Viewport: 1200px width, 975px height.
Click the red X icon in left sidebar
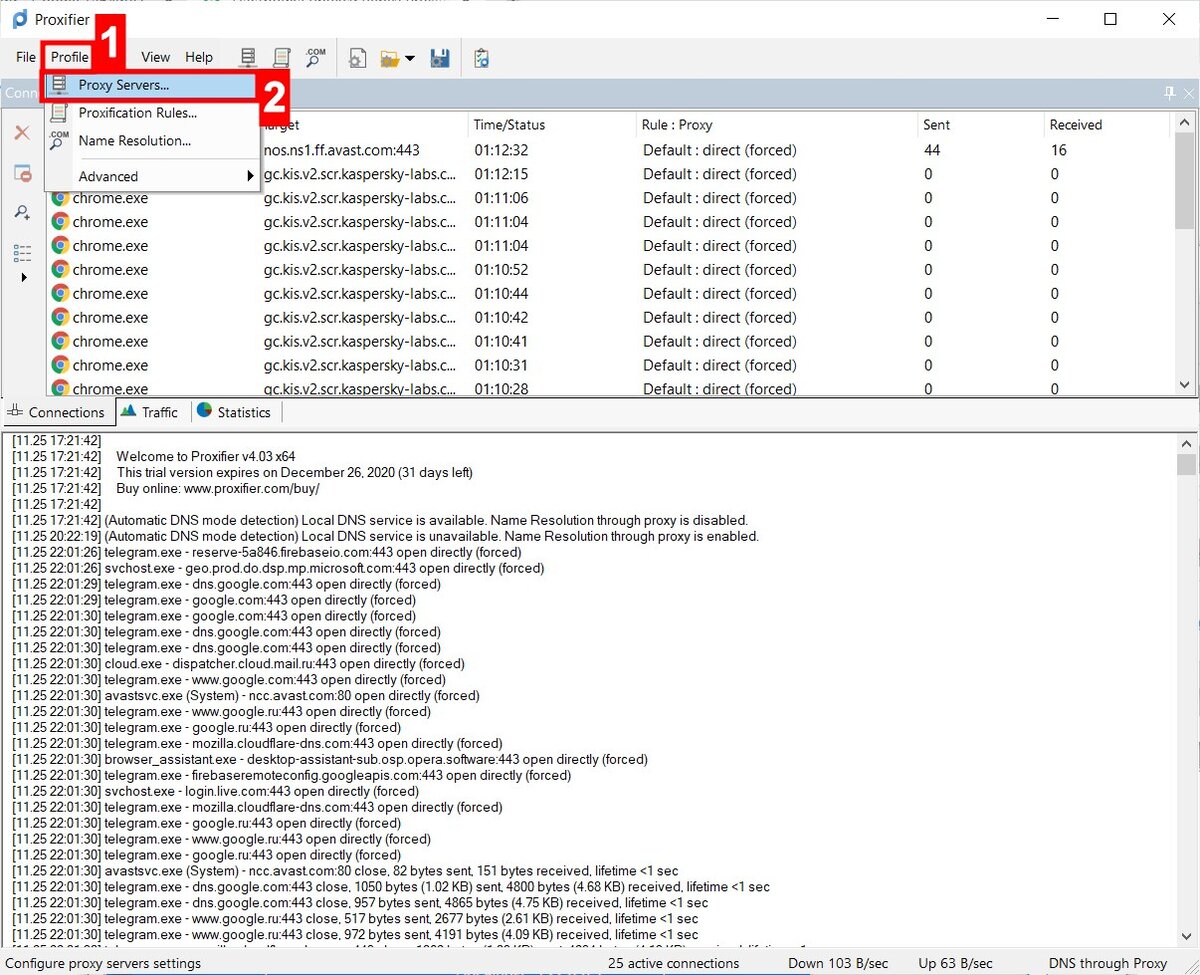(x=21, y=132)
